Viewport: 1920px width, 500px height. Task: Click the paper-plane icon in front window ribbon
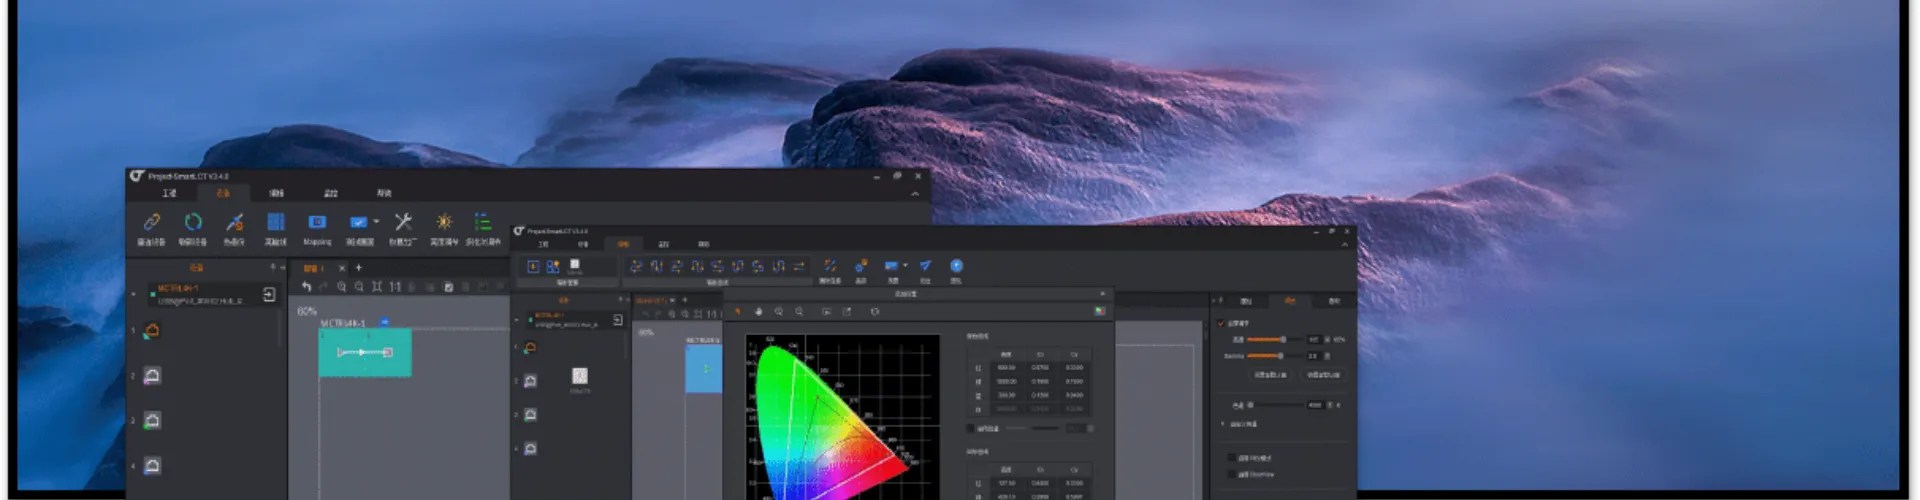click(925, 265)
